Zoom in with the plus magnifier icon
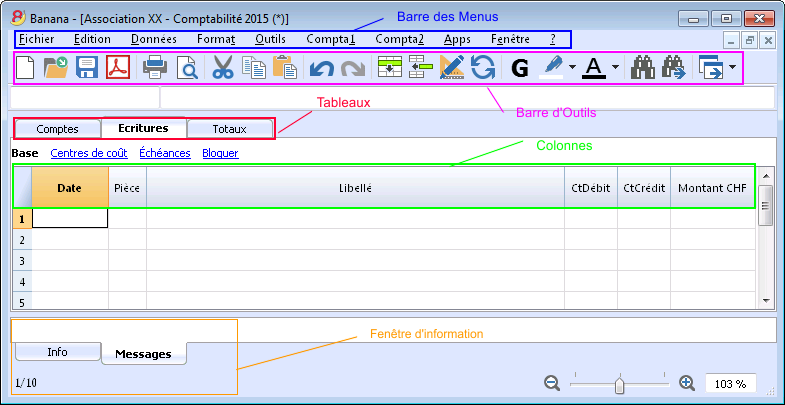The width and height of the screenshot is (785, 405). point(687,383)
